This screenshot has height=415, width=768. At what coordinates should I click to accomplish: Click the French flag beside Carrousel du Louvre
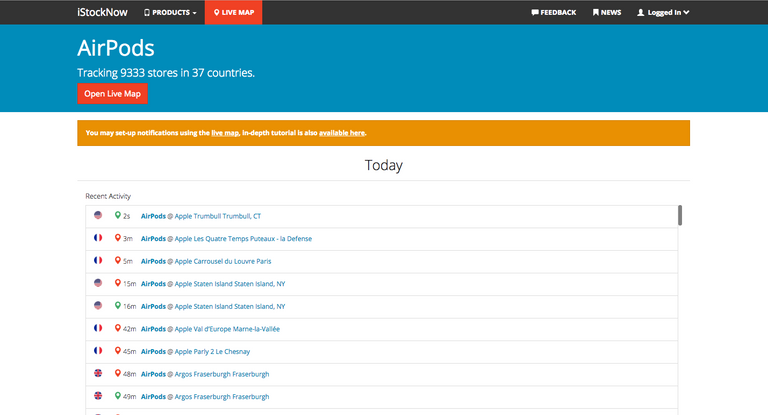coord(98,260)
